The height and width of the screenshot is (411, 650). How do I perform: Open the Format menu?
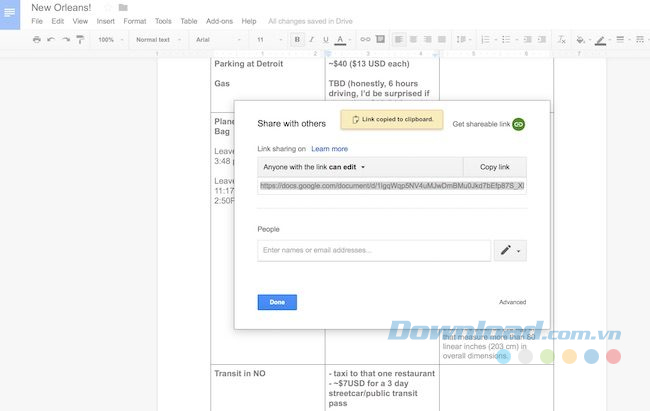(135, 21)
